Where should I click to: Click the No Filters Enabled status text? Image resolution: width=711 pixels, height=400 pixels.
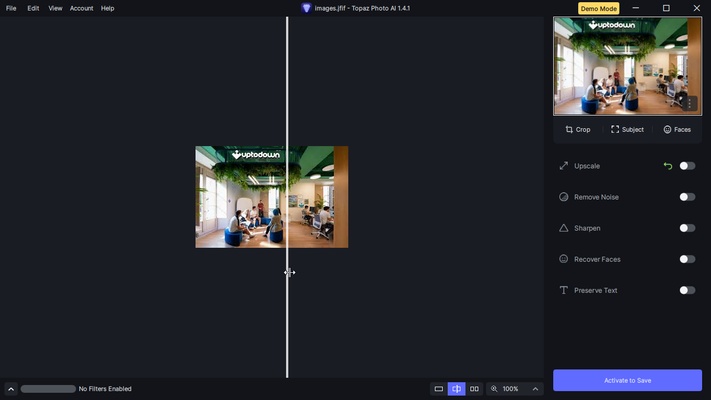(105, 389)
